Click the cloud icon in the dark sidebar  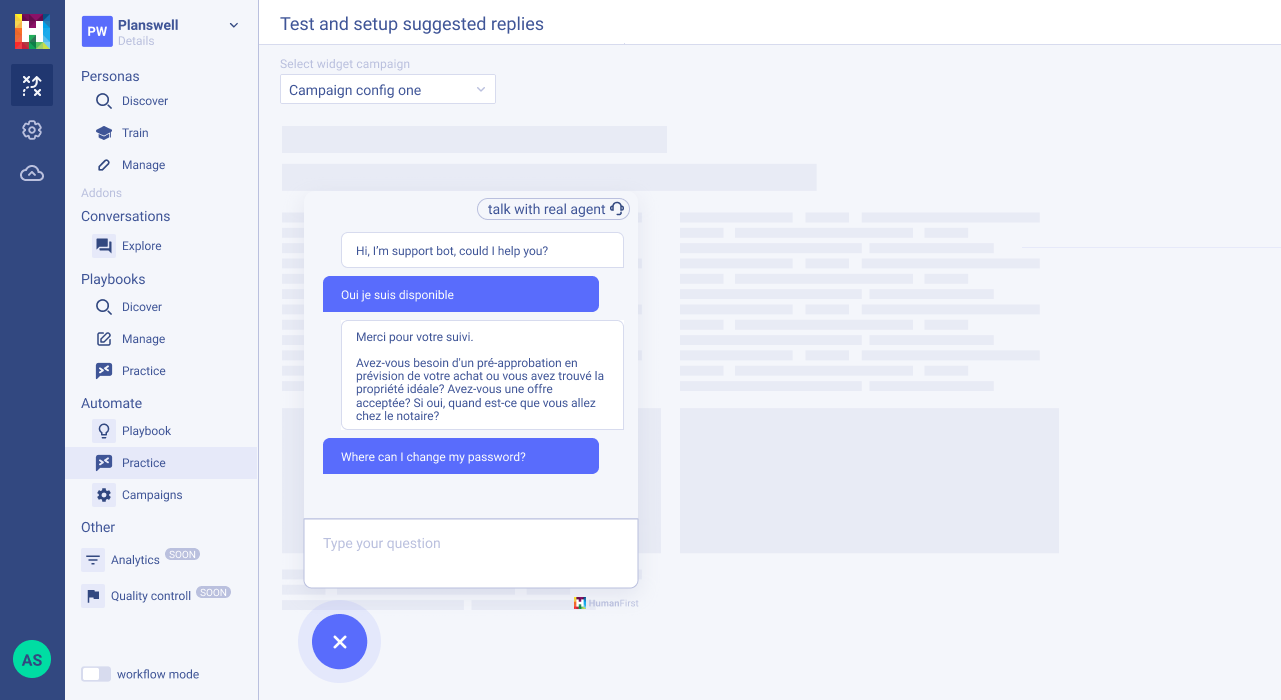[31, 172]
